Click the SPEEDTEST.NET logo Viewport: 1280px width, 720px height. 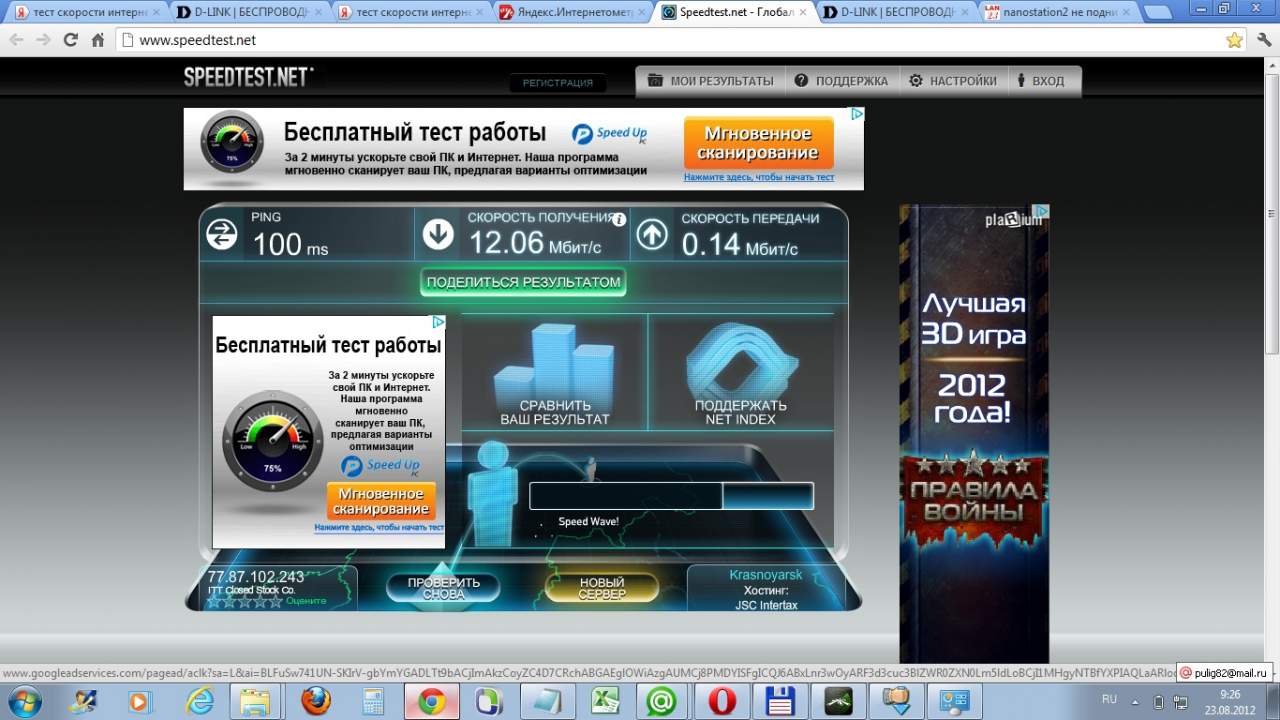[248, 77]
